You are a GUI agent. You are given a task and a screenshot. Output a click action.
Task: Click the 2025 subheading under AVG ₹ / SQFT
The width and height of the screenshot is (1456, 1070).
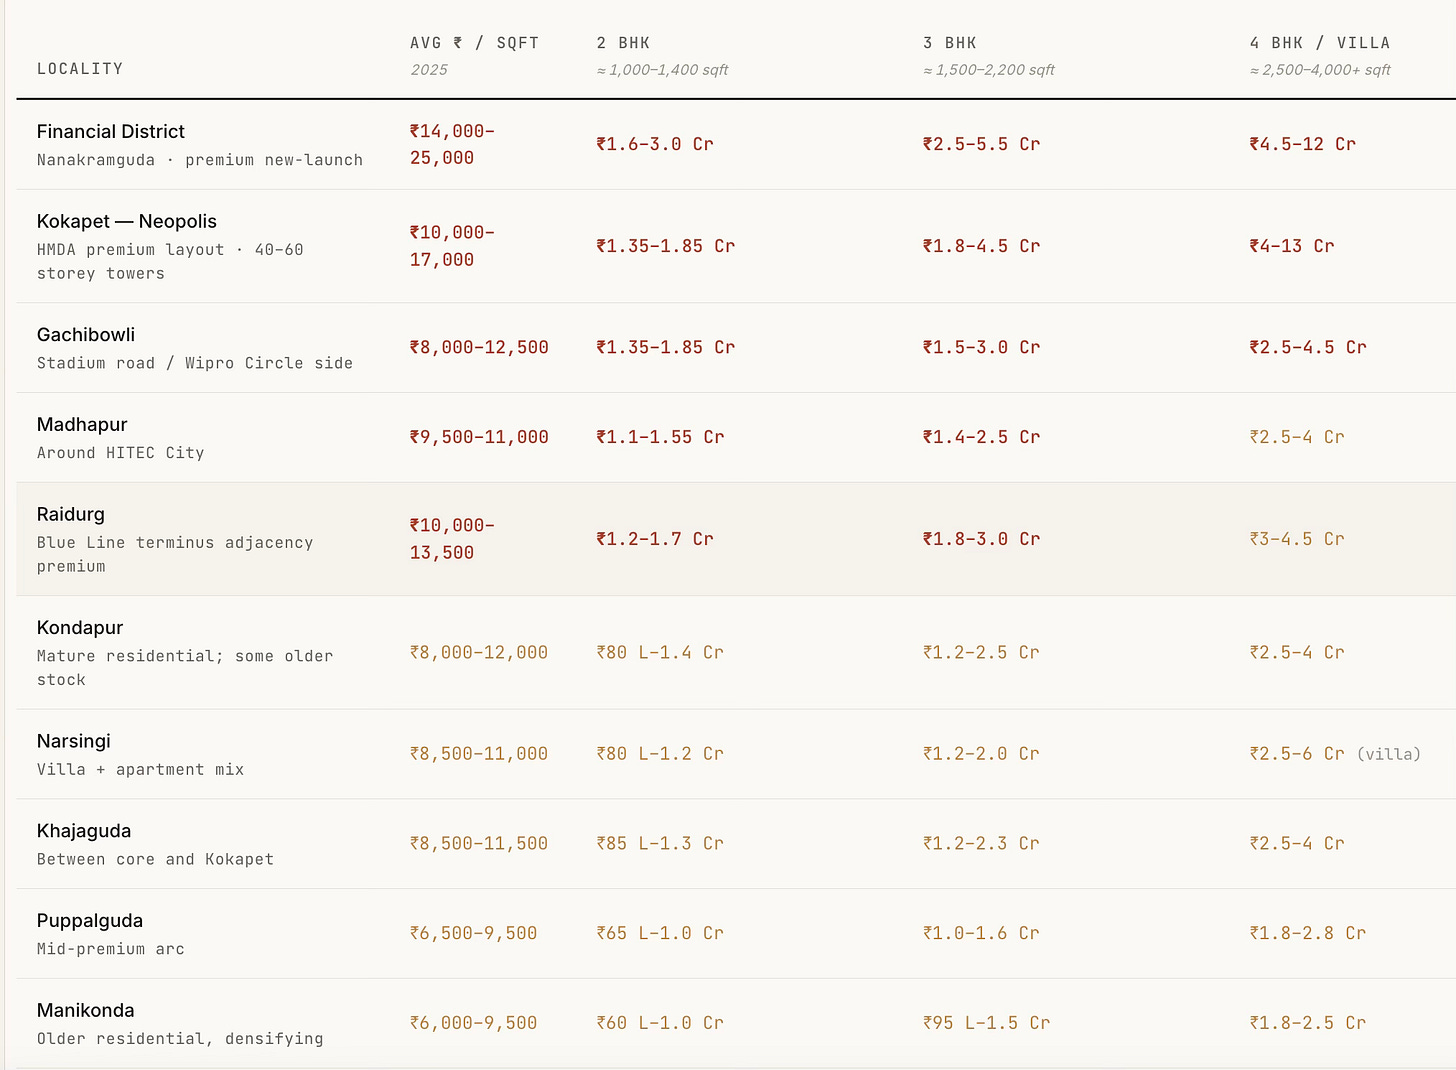click(429, 70)
